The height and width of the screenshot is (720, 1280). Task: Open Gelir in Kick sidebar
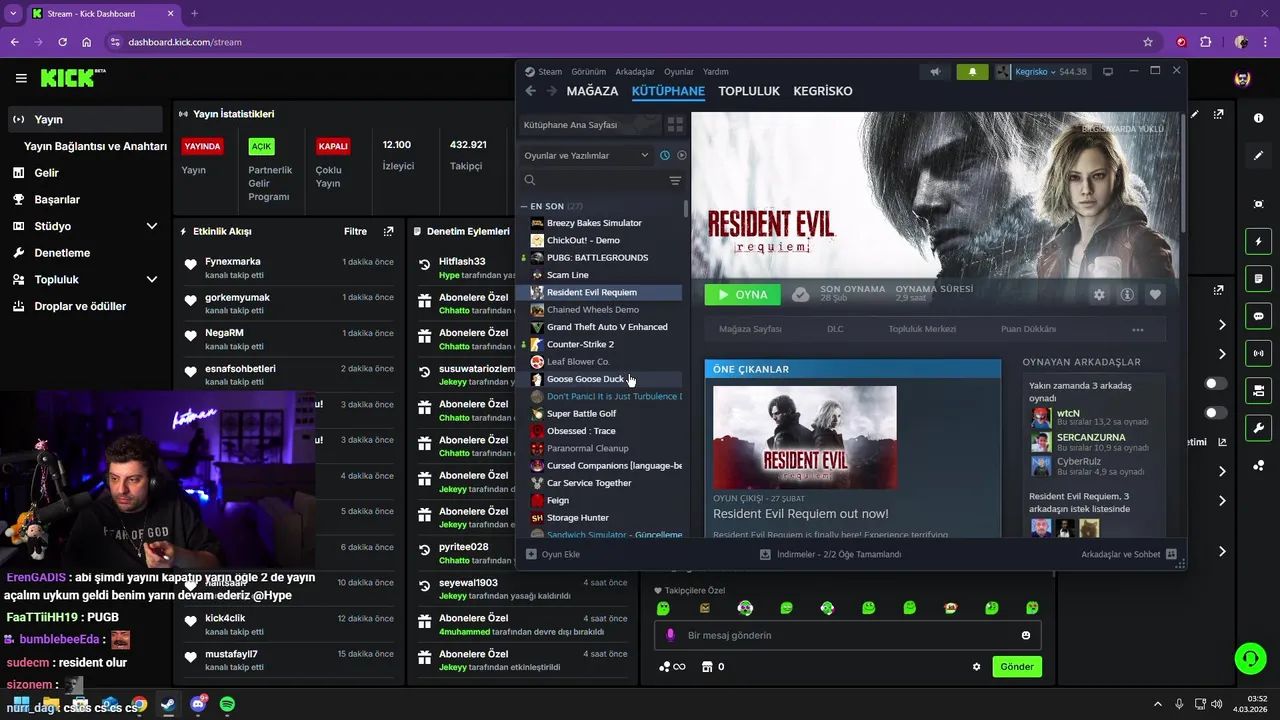point(46,173)
